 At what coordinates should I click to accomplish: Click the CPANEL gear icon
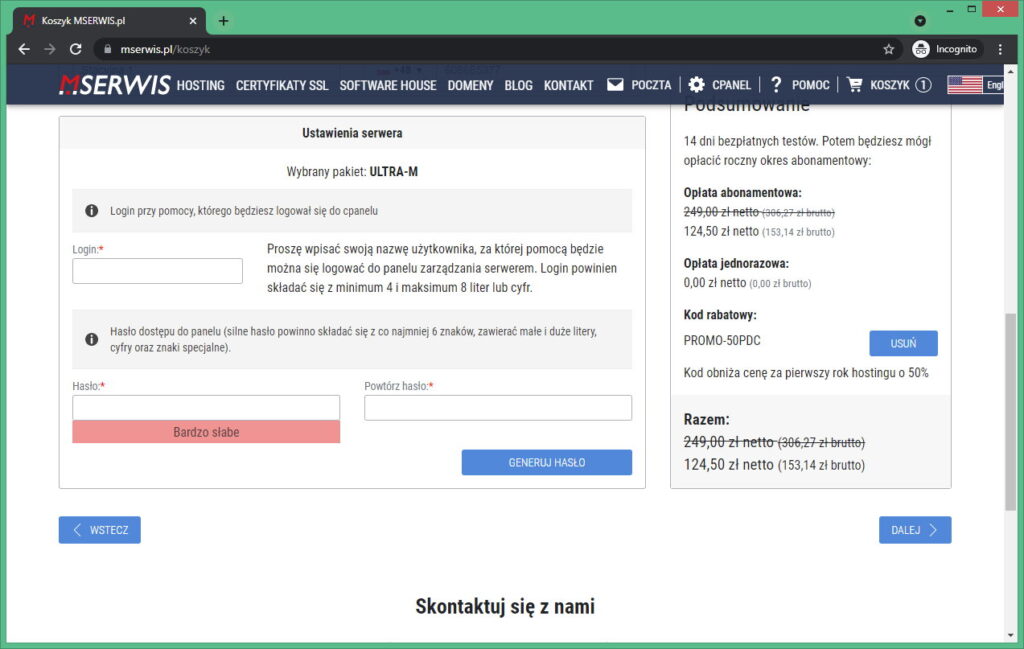(696, 85)
